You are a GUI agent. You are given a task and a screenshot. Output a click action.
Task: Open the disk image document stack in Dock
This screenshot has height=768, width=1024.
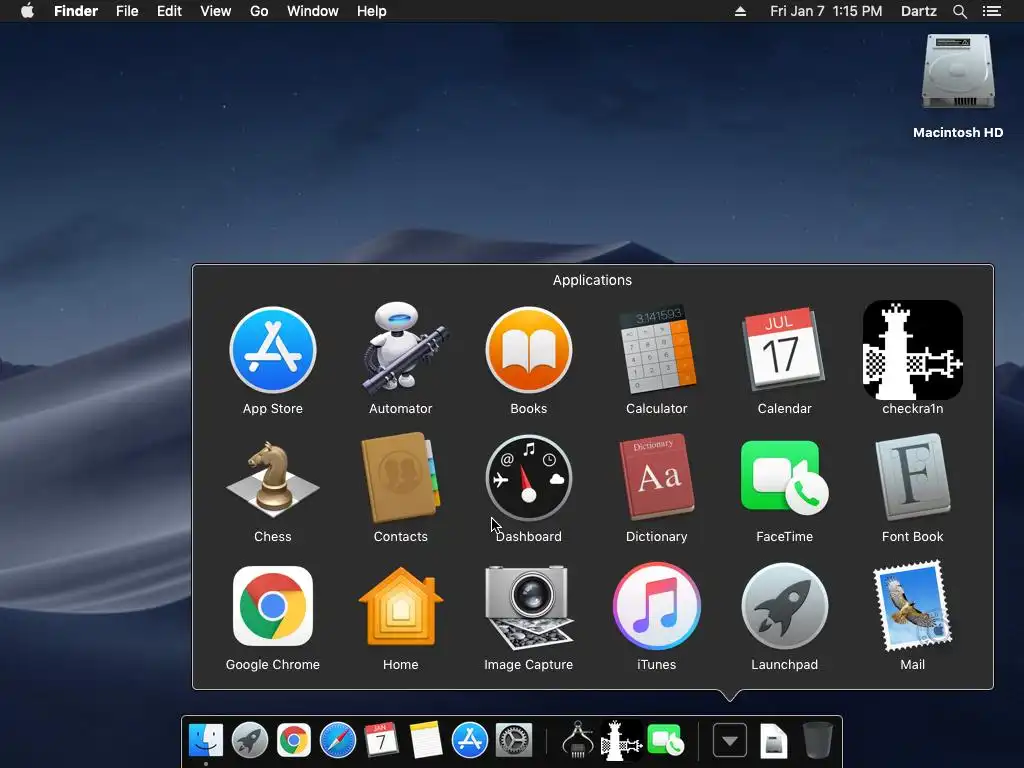pos(774,741)
